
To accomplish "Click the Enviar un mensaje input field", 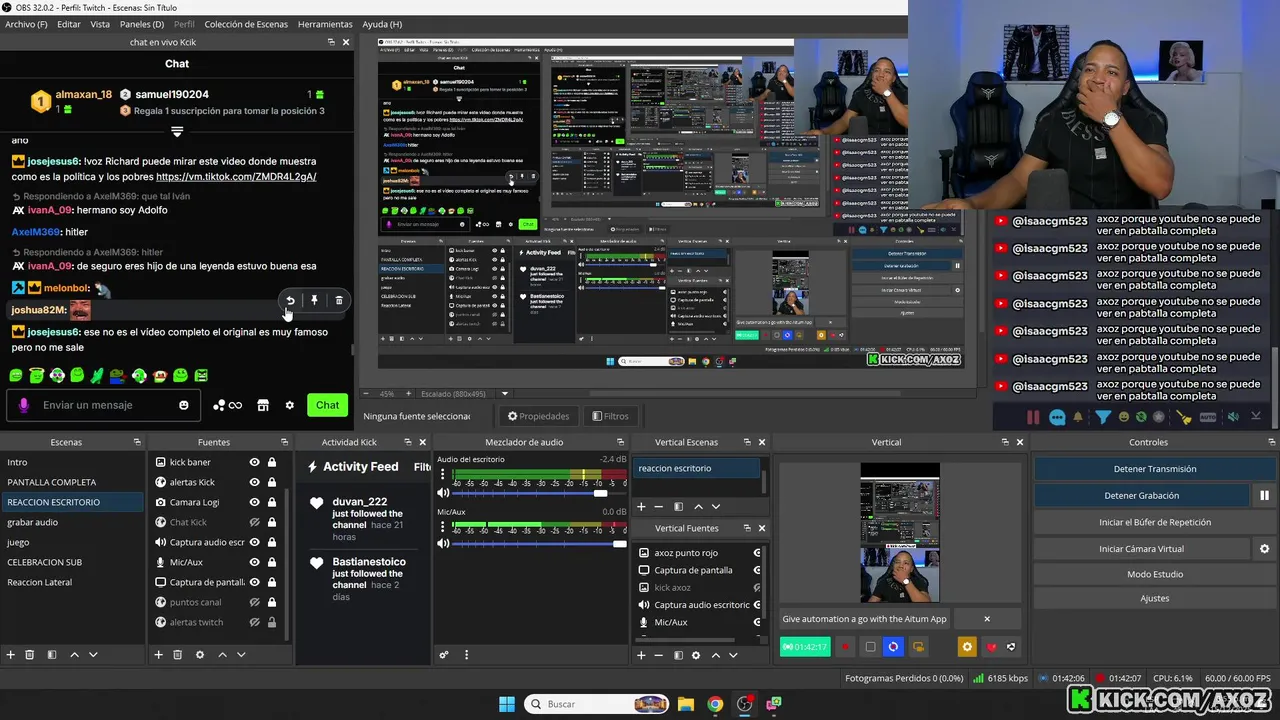I will [x=101, y=405].
